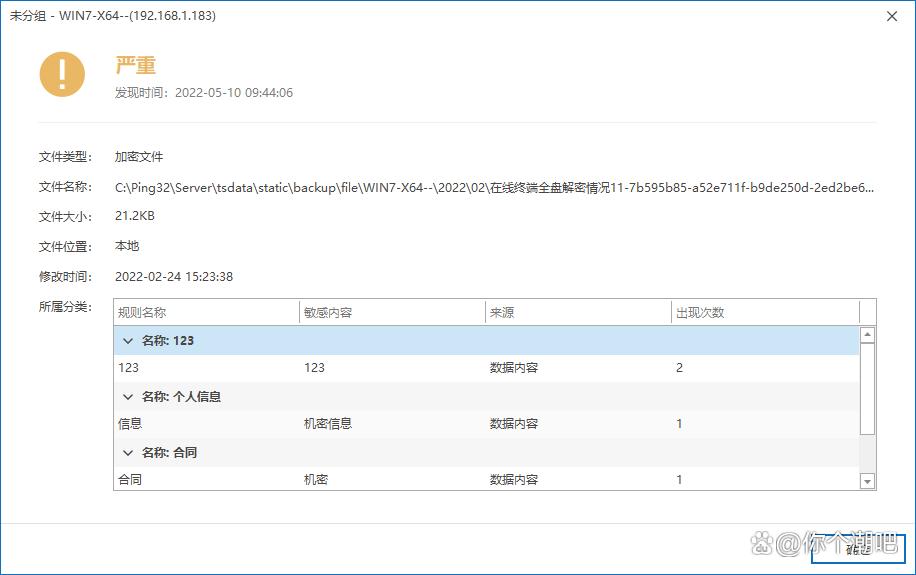Collapse the 名称: 123 group
Screen dimensions: 916x575
pyautogui.click(x=128, y=341)
